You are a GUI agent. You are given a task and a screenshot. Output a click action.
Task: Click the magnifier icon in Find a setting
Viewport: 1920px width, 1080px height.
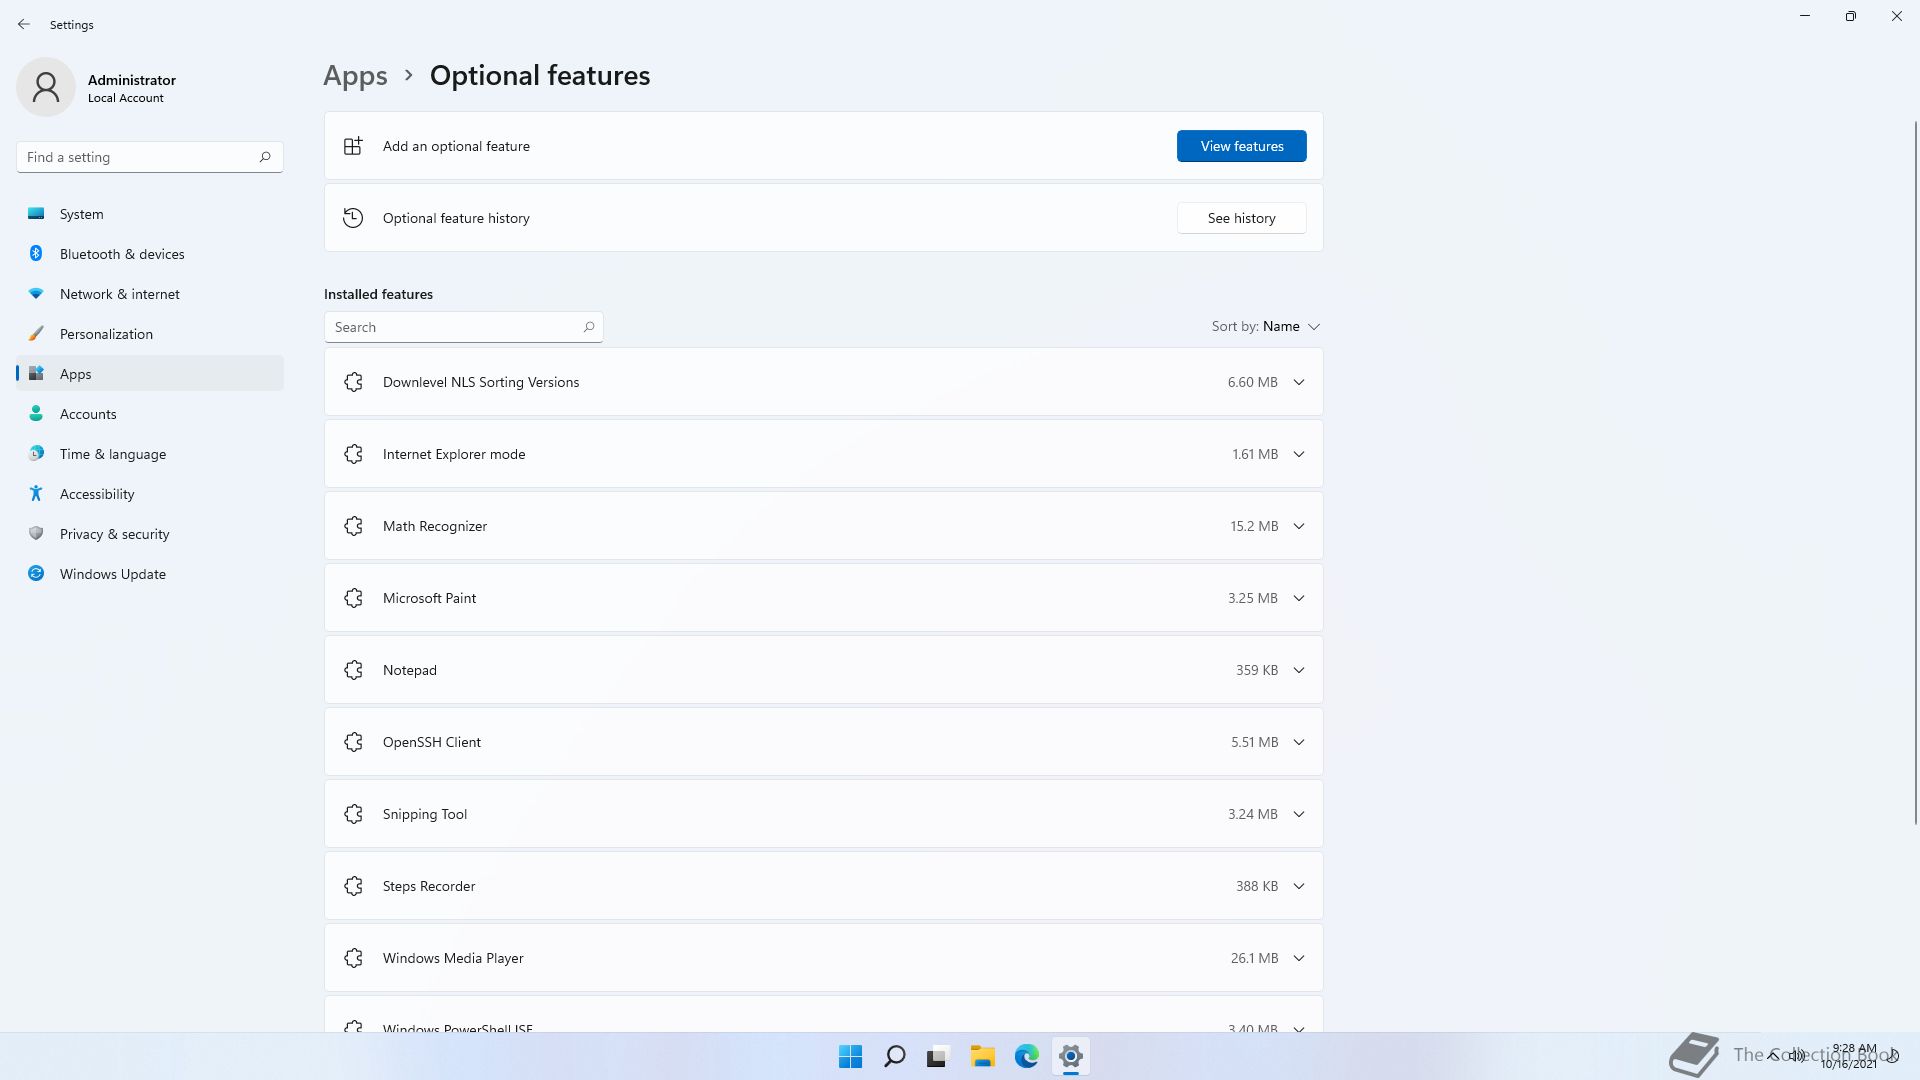(265, 157)
